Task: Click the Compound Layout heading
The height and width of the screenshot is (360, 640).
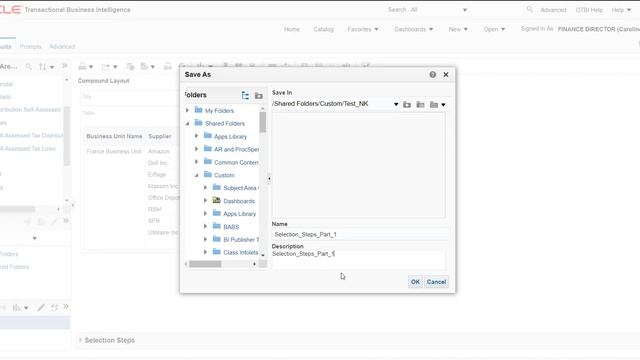Action: coord(103,81)
